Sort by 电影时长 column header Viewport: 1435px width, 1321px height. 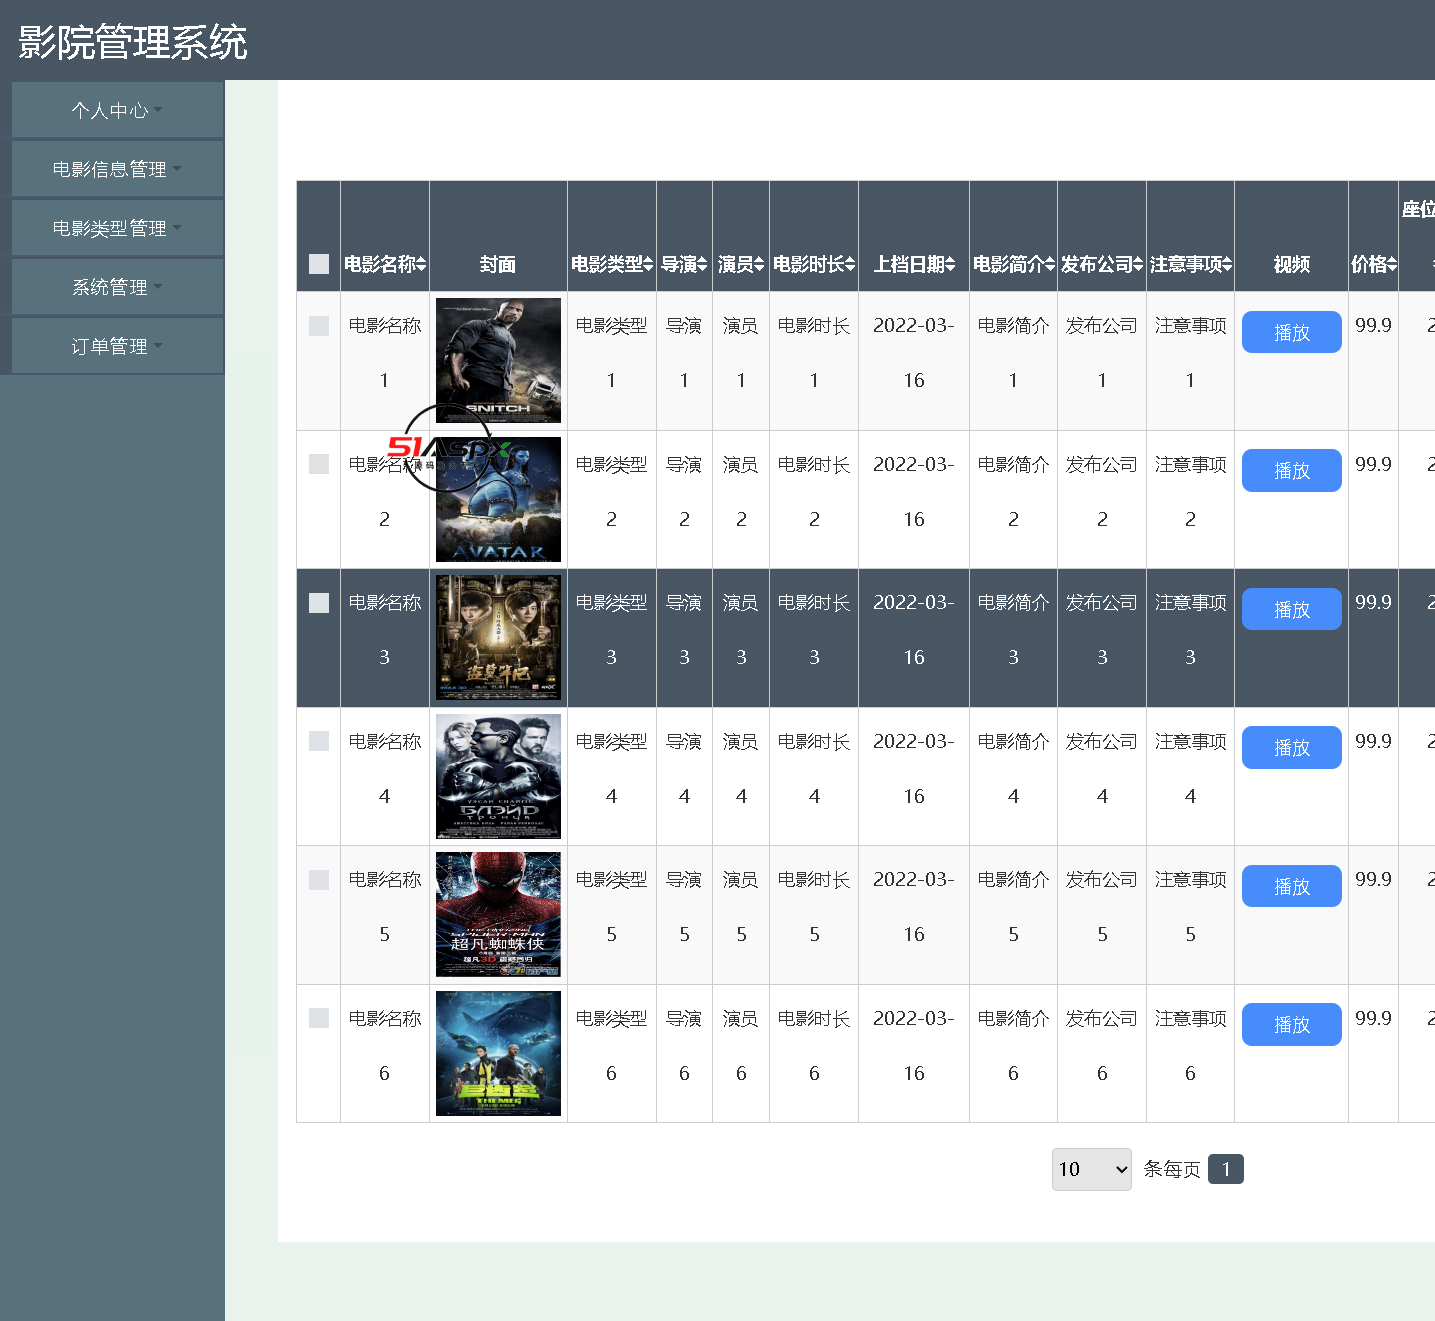(814, 264)
